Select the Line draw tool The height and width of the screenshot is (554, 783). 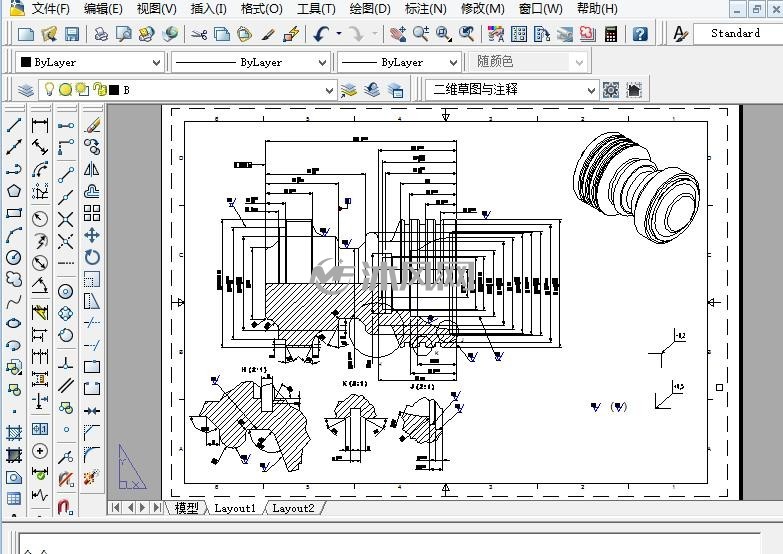[14, 125]
